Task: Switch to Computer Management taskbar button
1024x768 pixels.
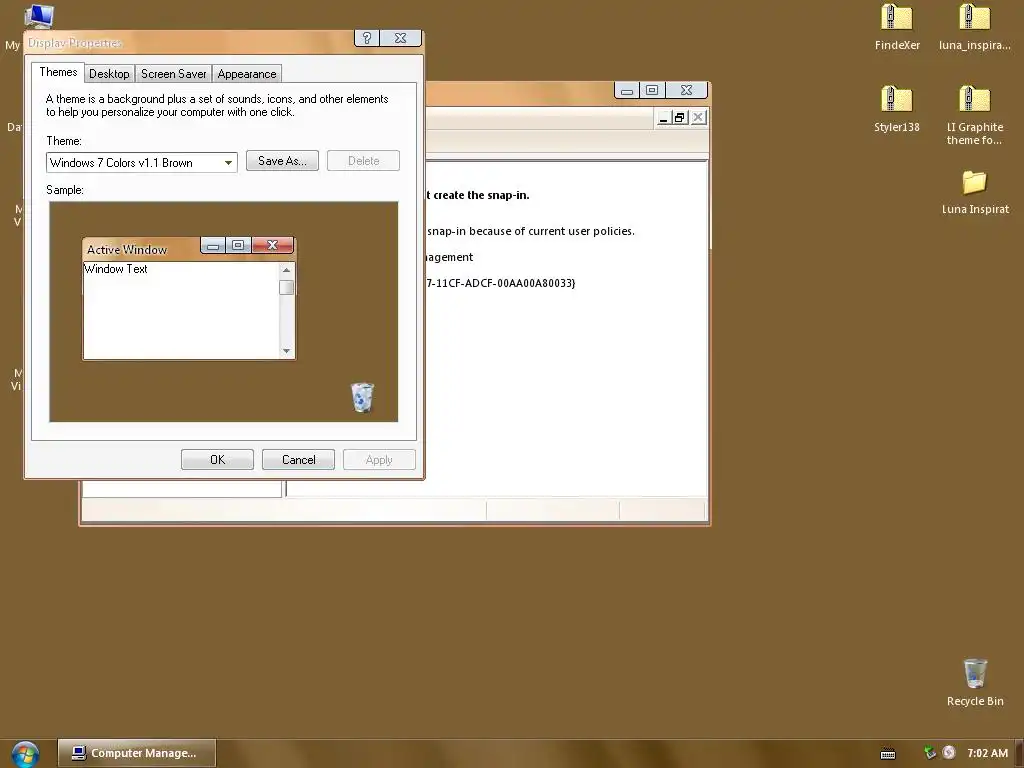Action: click(x=136, y=753)
